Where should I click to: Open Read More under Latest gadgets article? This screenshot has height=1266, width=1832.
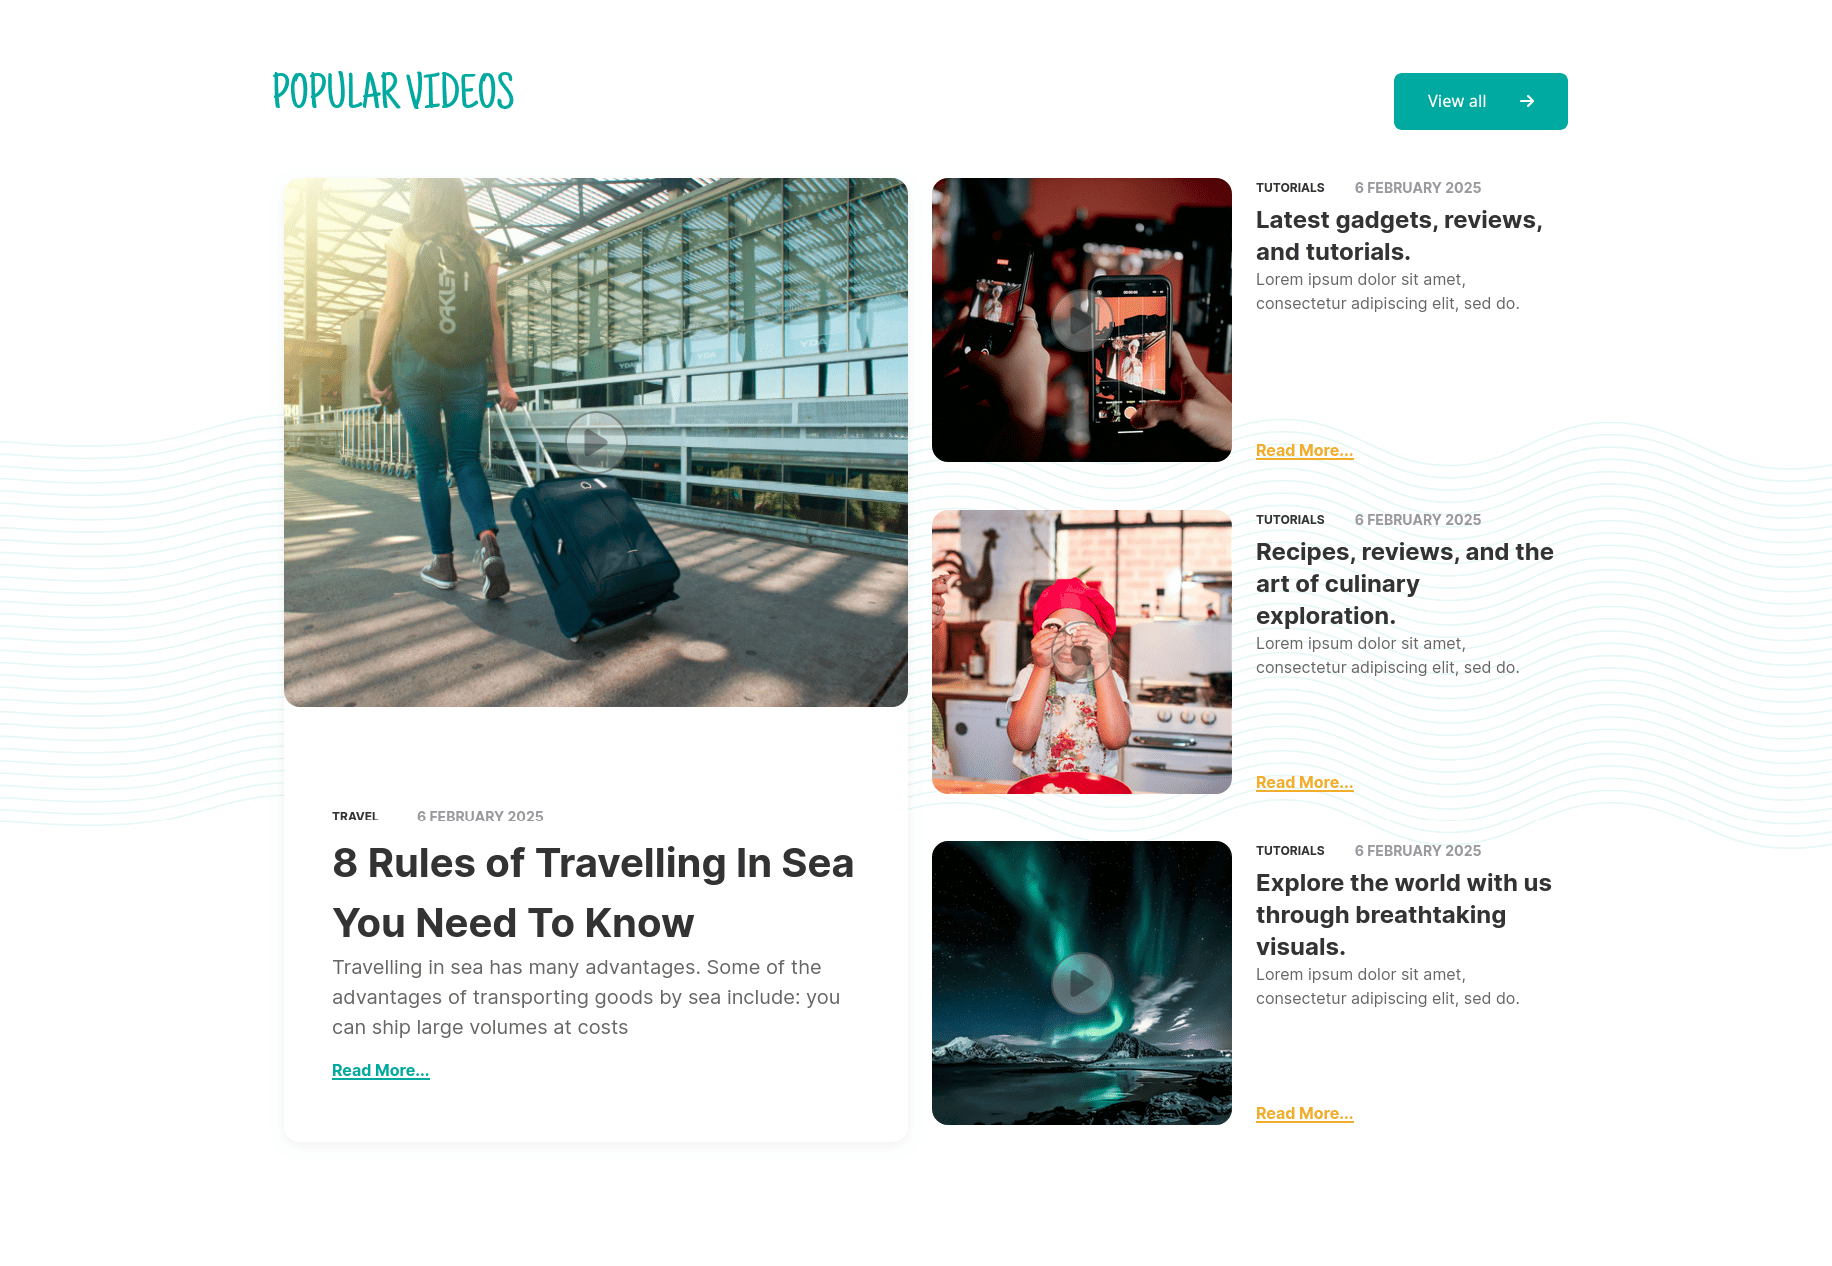1304,450
